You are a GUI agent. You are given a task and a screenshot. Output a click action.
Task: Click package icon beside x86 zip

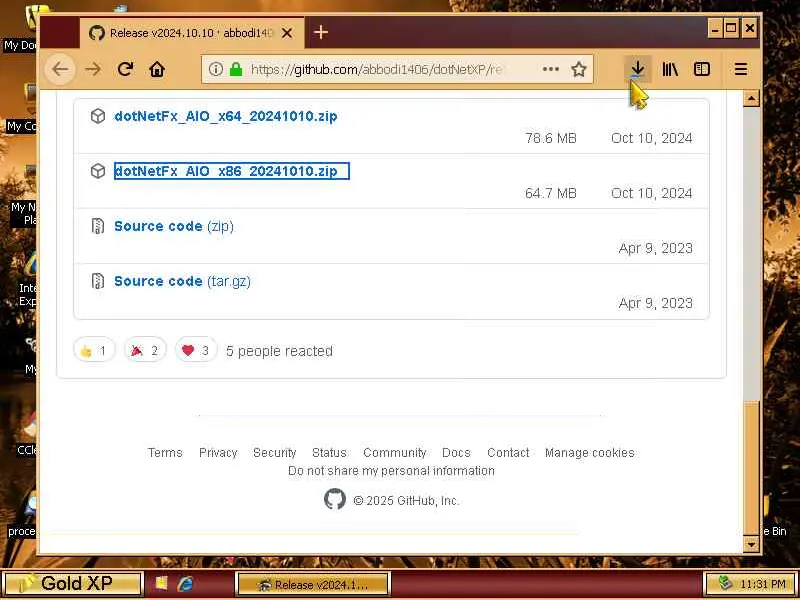point(97,171)
